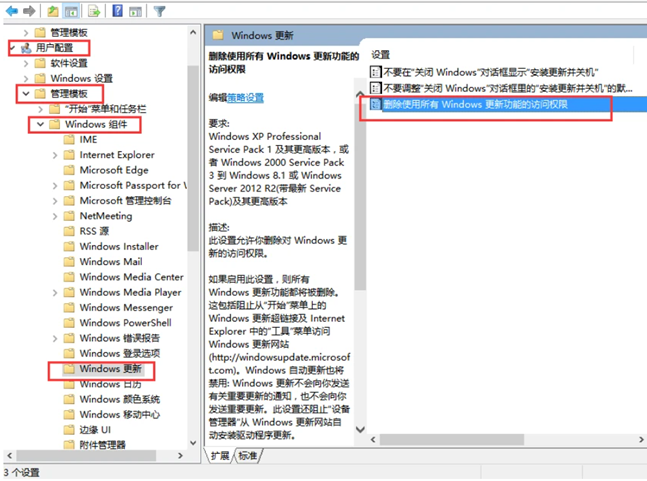
Task: Expand the NetMeeting node
Action: 55,216
